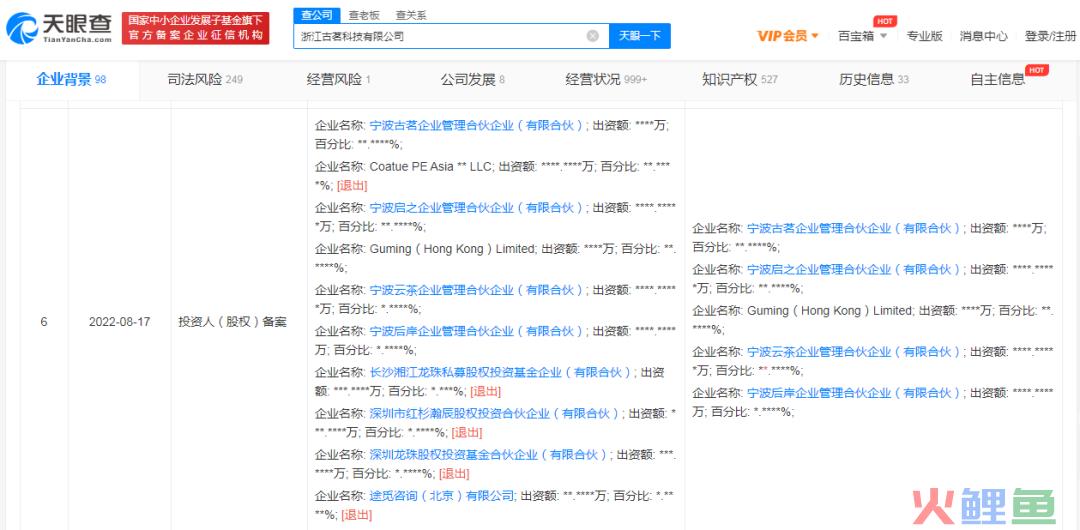
Task: Open 宁波古茗企业管理合伙企业 link in right column
Action: coord(854,228)
